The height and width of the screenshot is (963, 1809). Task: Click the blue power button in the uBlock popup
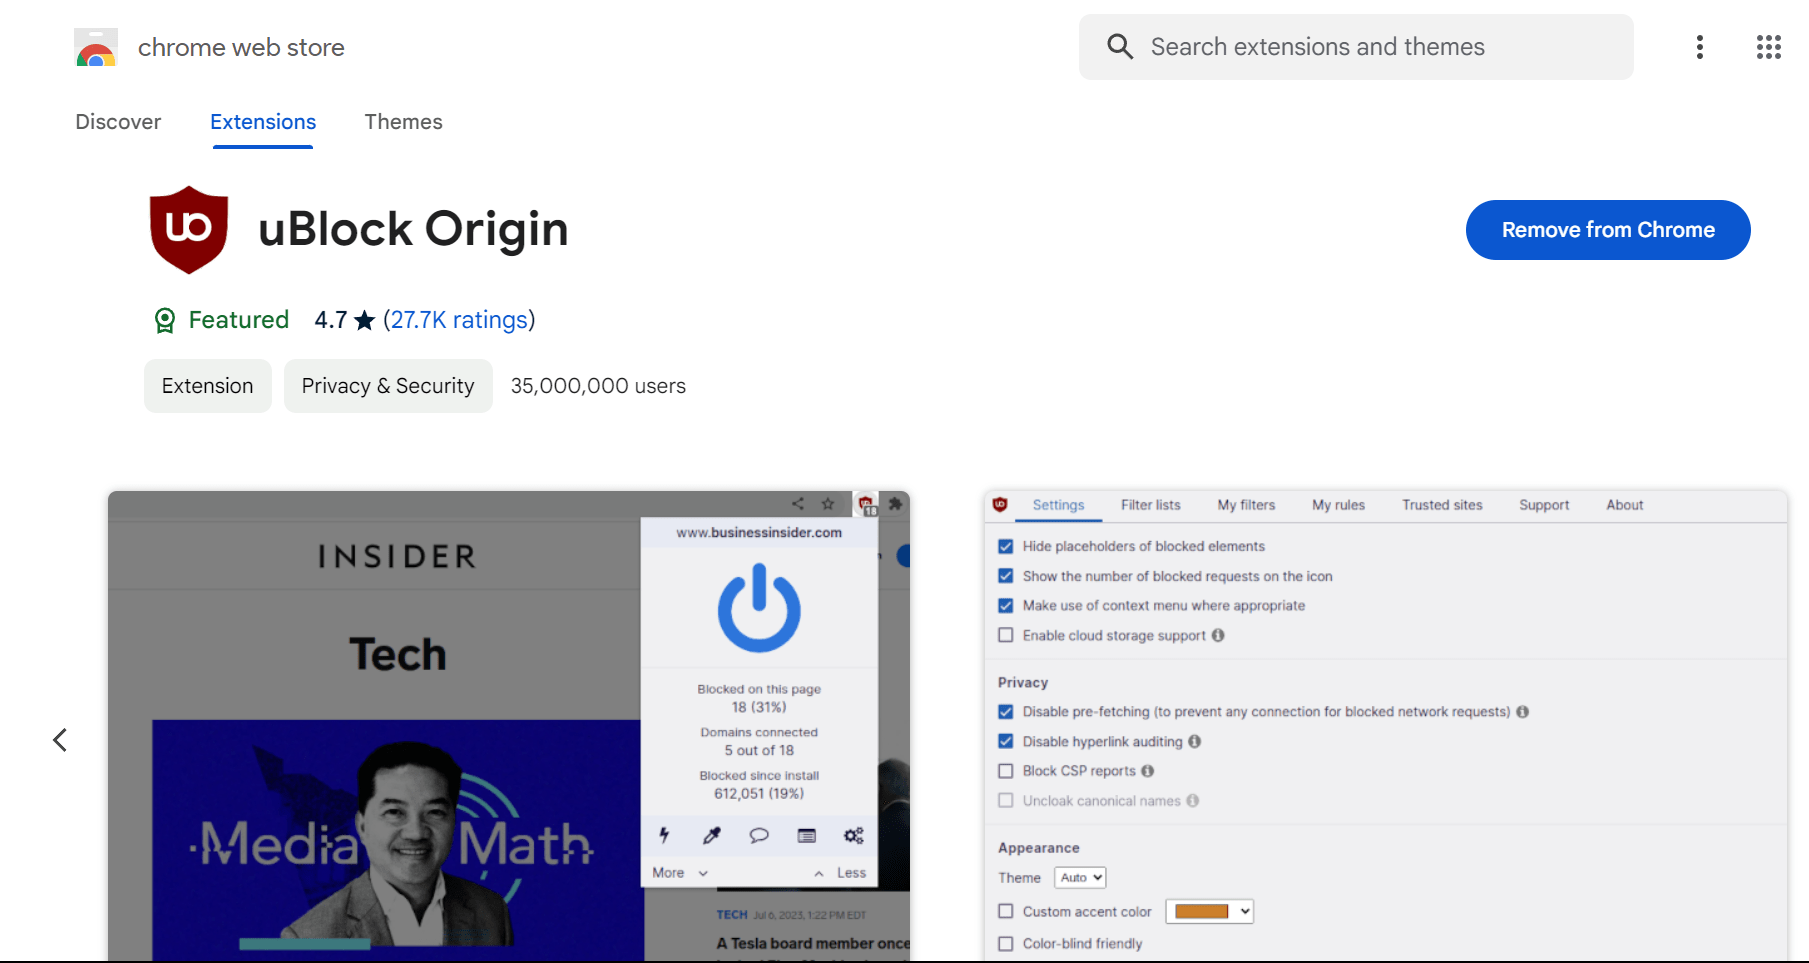(759, 607)
